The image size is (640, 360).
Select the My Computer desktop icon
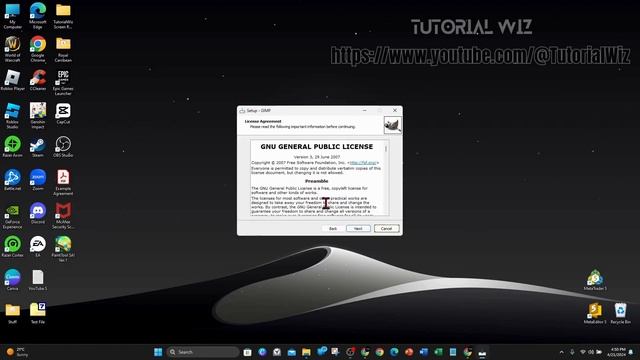13,16
